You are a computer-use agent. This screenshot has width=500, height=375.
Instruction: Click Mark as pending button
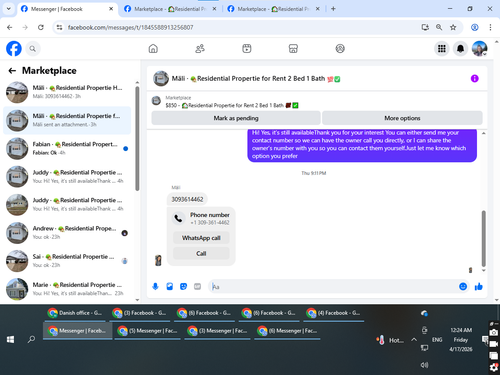[x=236, y=118]
